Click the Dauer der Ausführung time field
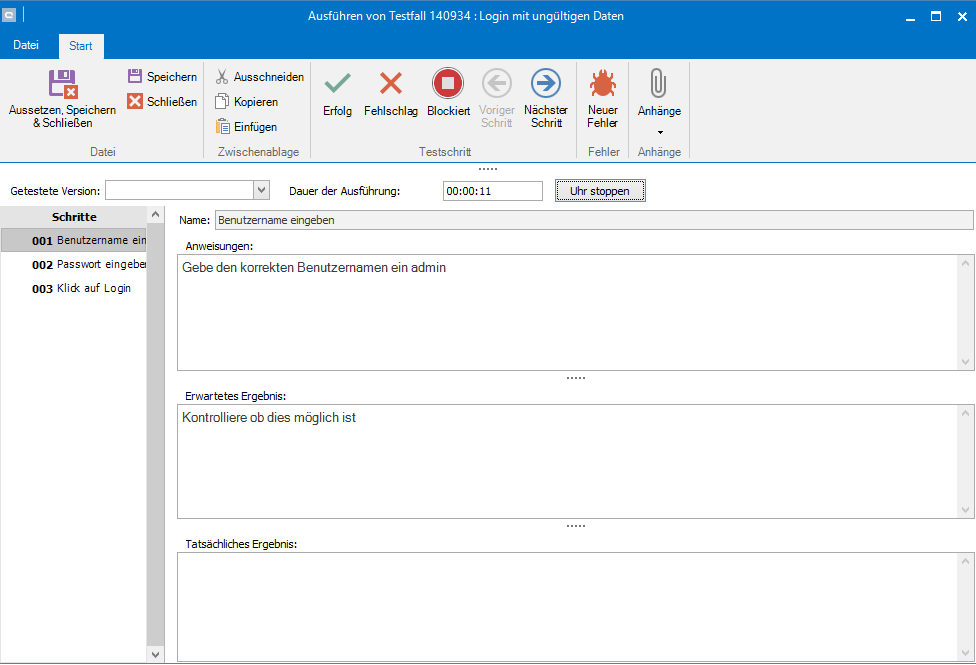The height and width of the screenshot is (665, 976). pos(492,191)
